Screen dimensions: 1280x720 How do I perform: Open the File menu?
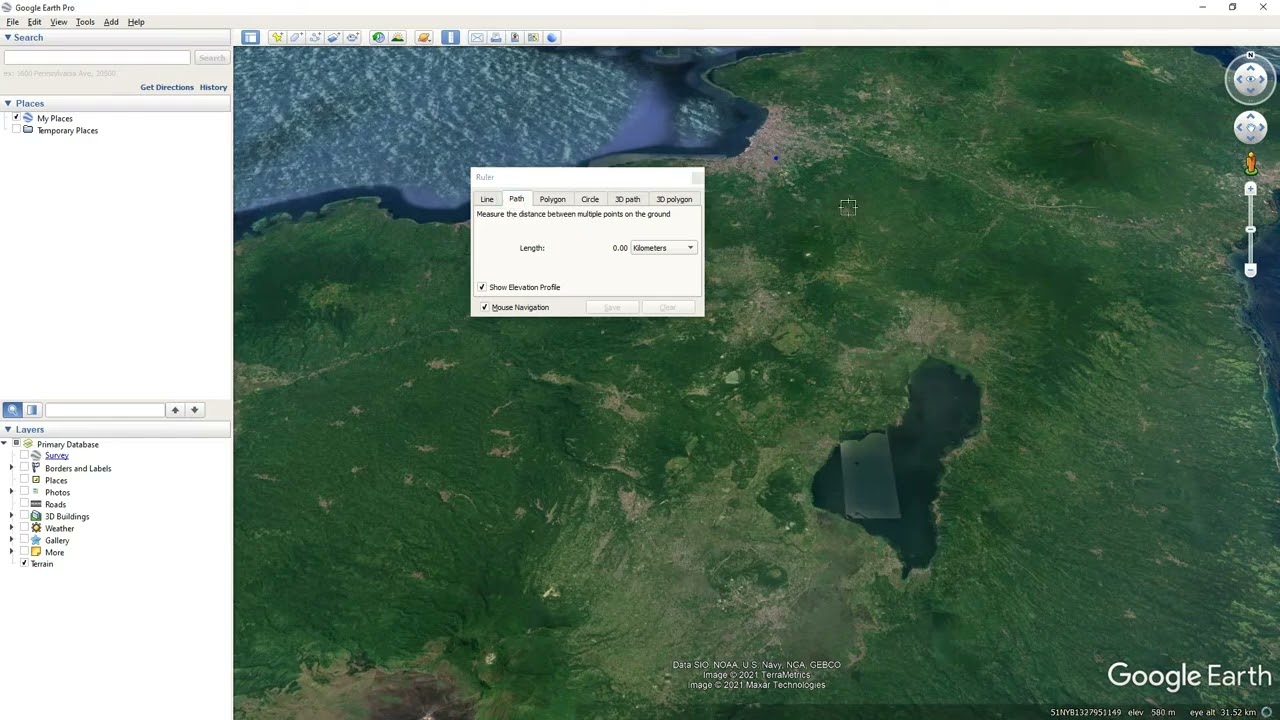click(13, 22)
